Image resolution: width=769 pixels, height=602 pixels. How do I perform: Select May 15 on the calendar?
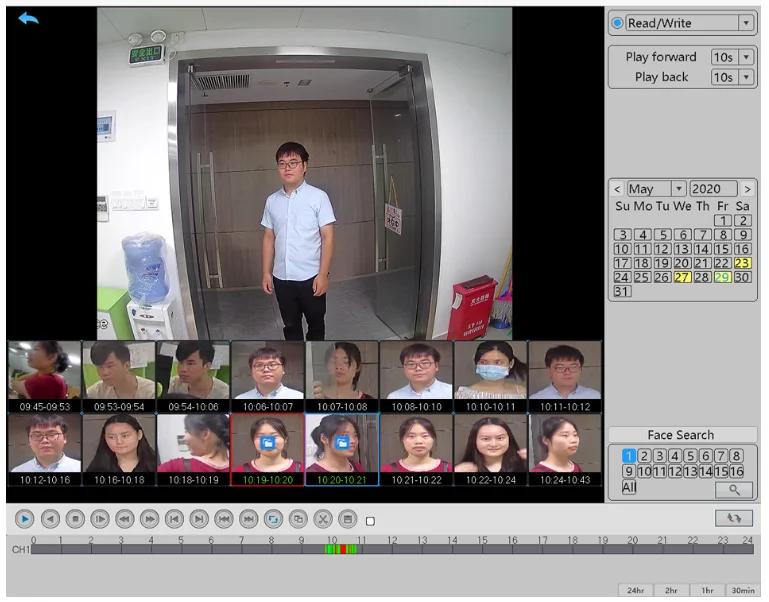click(x=722, y=249)
